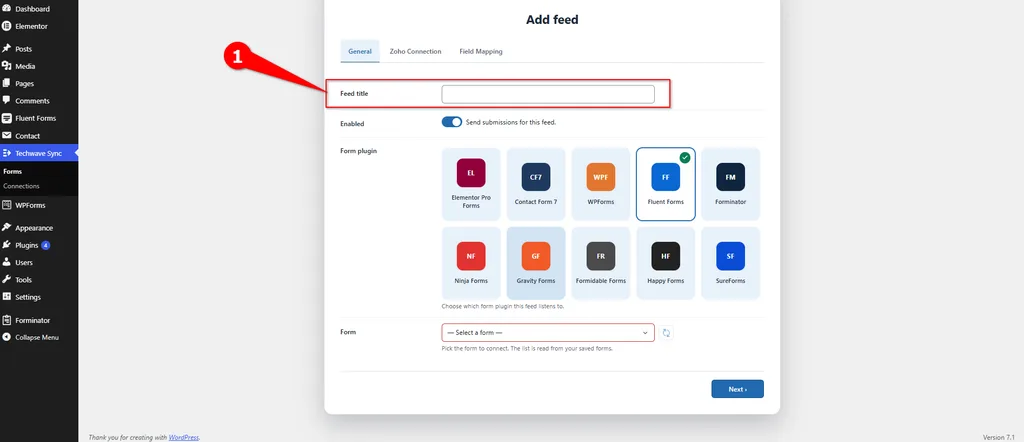
Task: Open the Zoho Connection tab
Action: (x=415, y=52)
